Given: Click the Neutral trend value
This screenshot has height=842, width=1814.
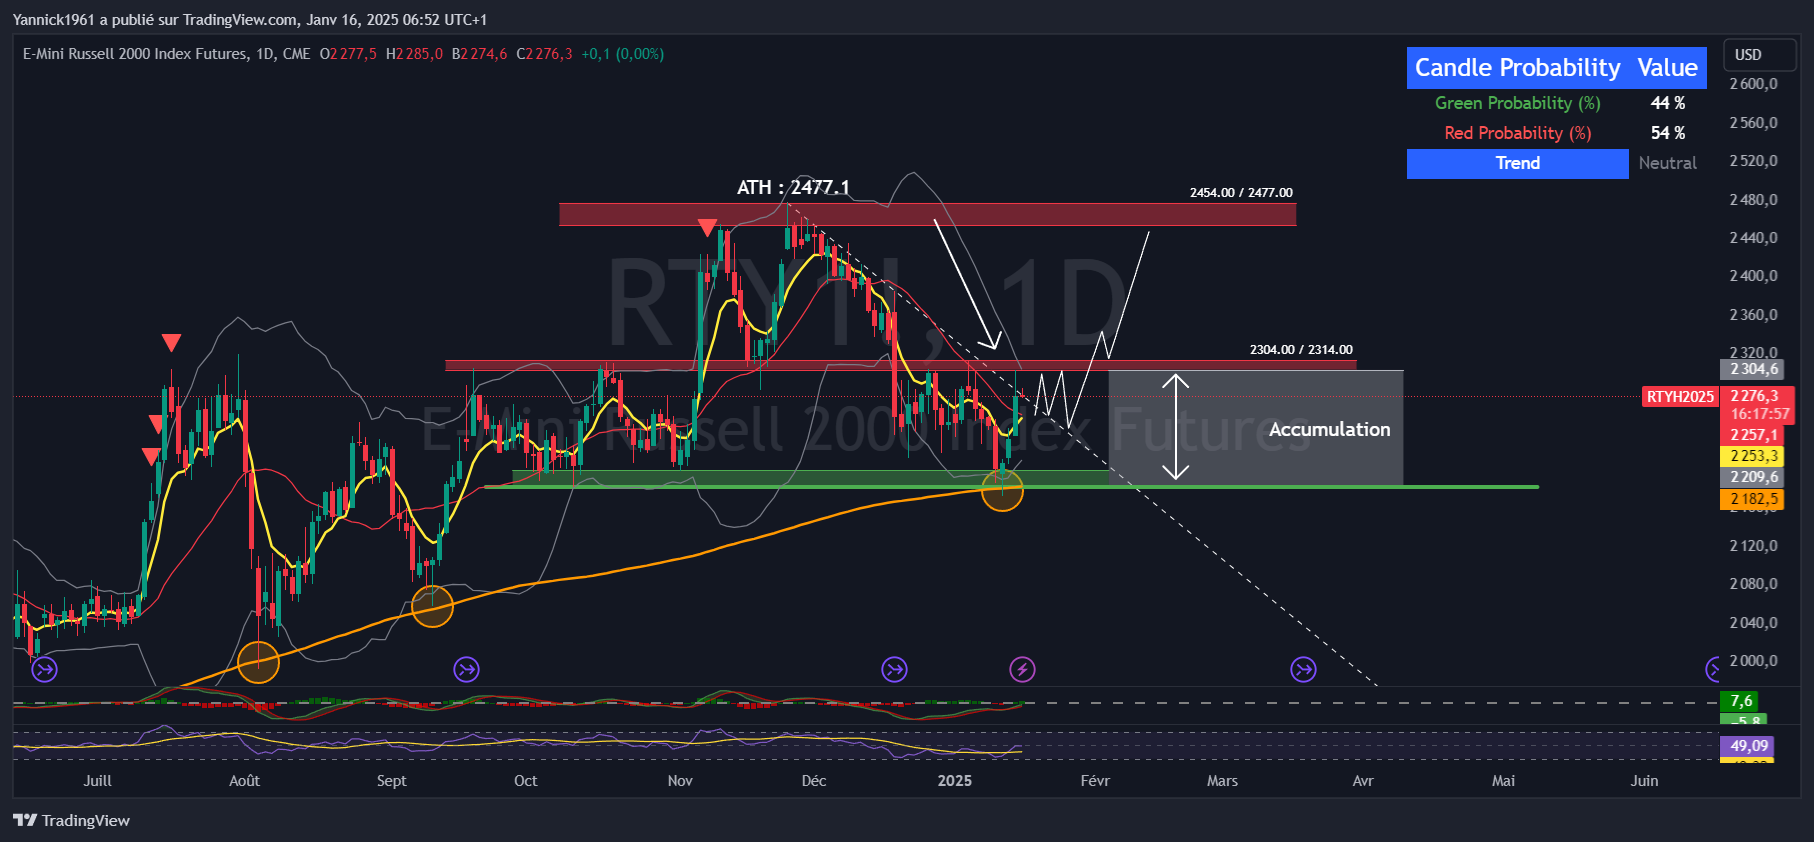Looking at the screenshot, I should pyautogui.click(x=1667, y=163).
